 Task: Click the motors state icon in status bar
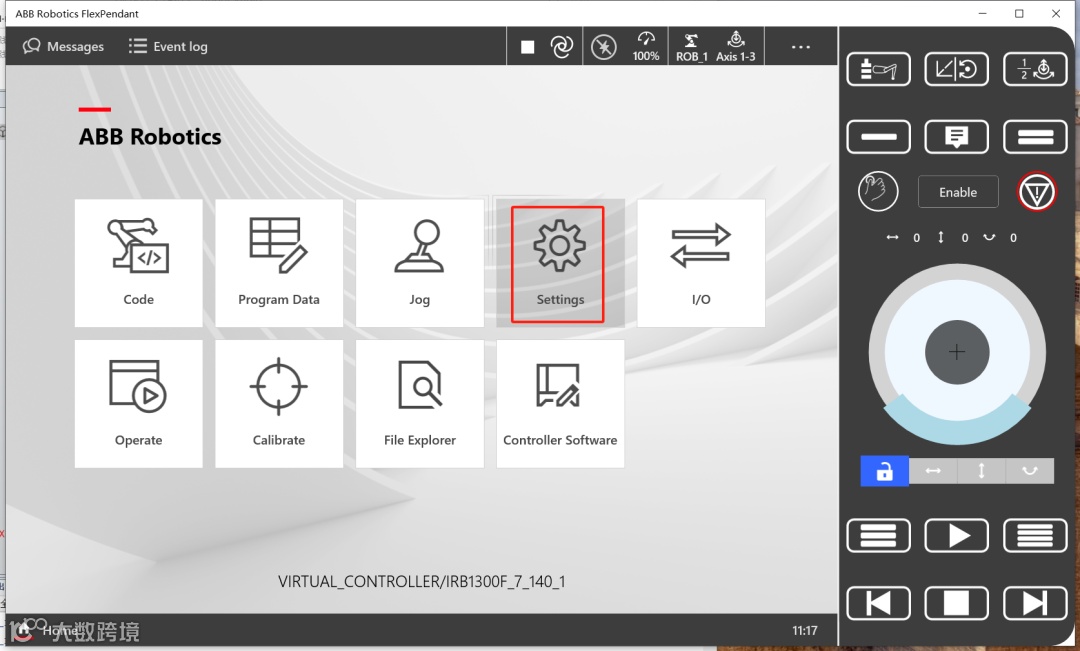click(x=604, y=47)
